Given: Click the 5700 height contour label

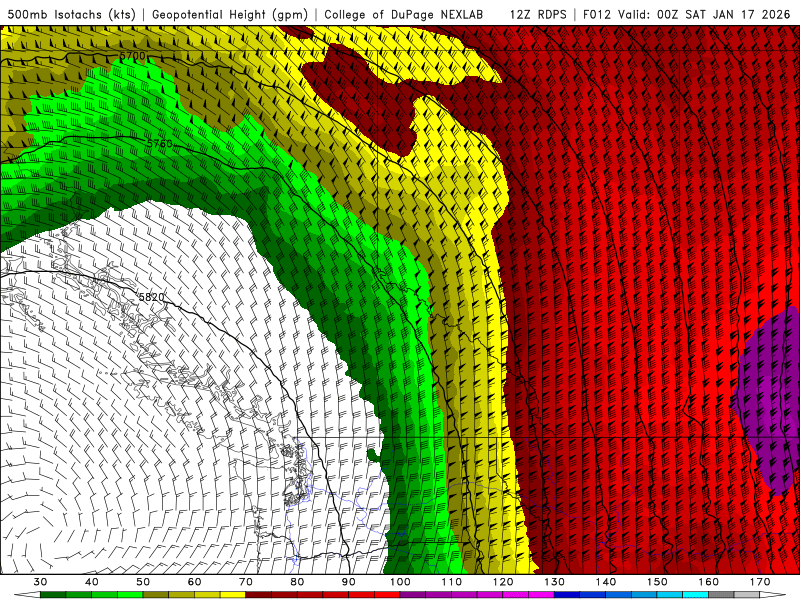Looking at the screenshot, I should pos(132,56).
